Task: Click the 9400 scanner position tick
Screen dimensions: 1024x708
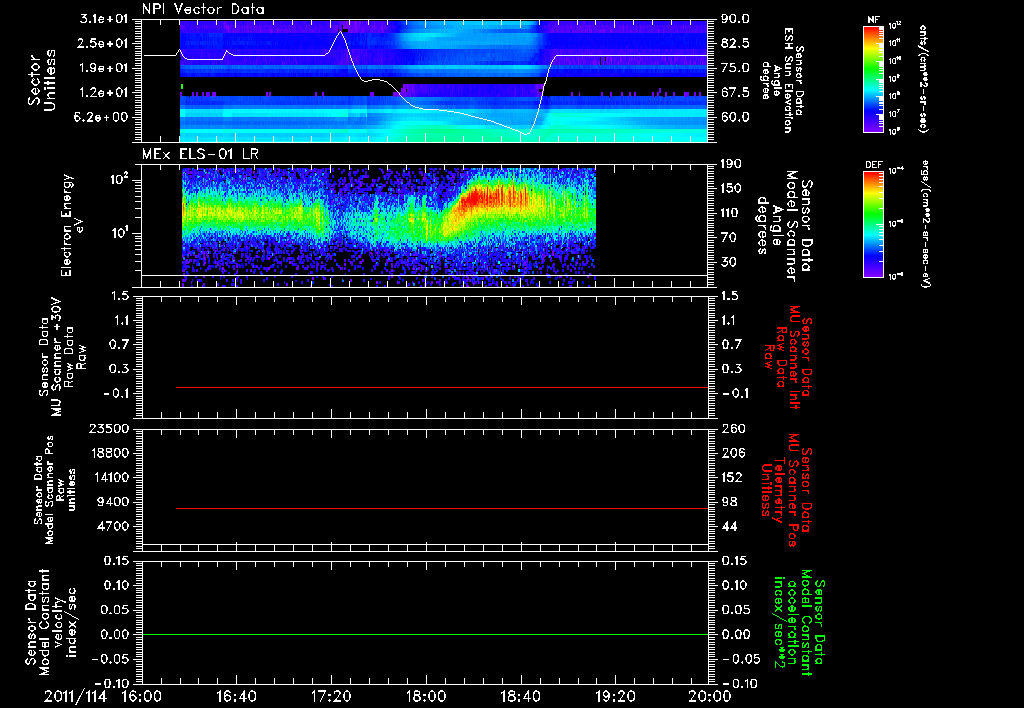Action: pyautogui.click(x=114, y=502)
